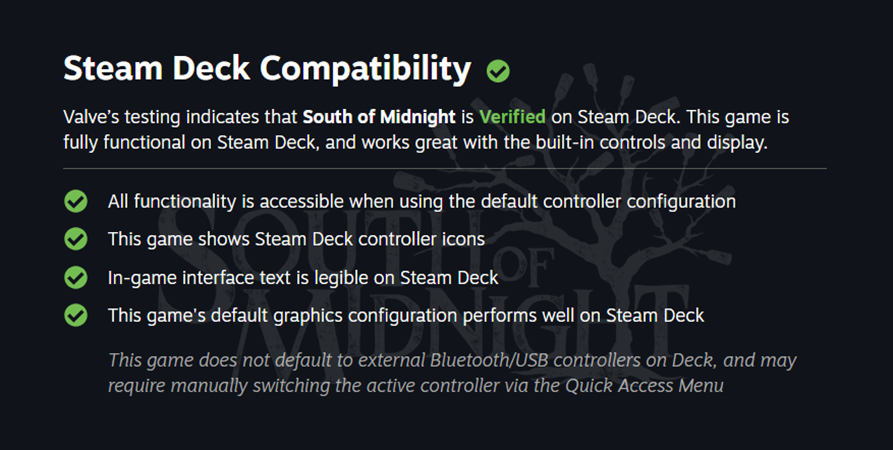The image size is (893, 450).
Task: Select the 'default graphics configuration performs well' line
Action: coord(406,315)
